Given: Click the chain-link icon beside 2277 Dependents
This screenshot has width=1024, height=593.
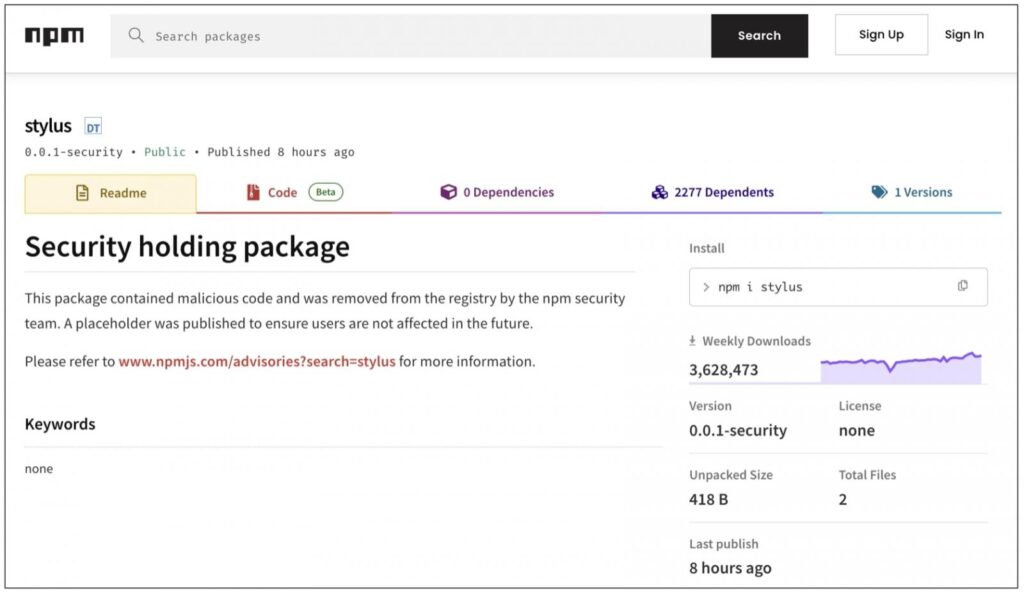Looking at the screenshot, I should coord(659,192).
